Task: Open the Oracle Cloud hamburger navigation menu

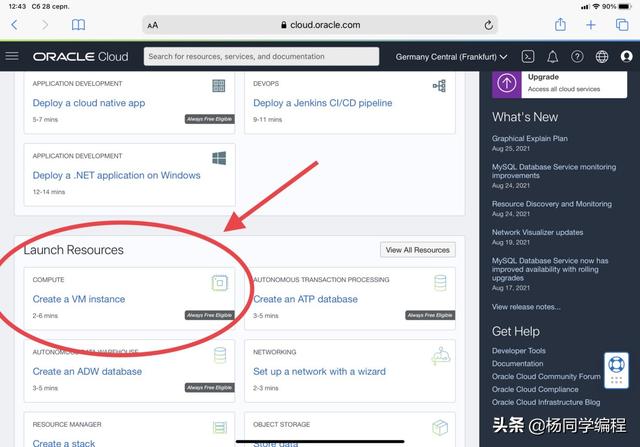Action: tap(12, 56)
